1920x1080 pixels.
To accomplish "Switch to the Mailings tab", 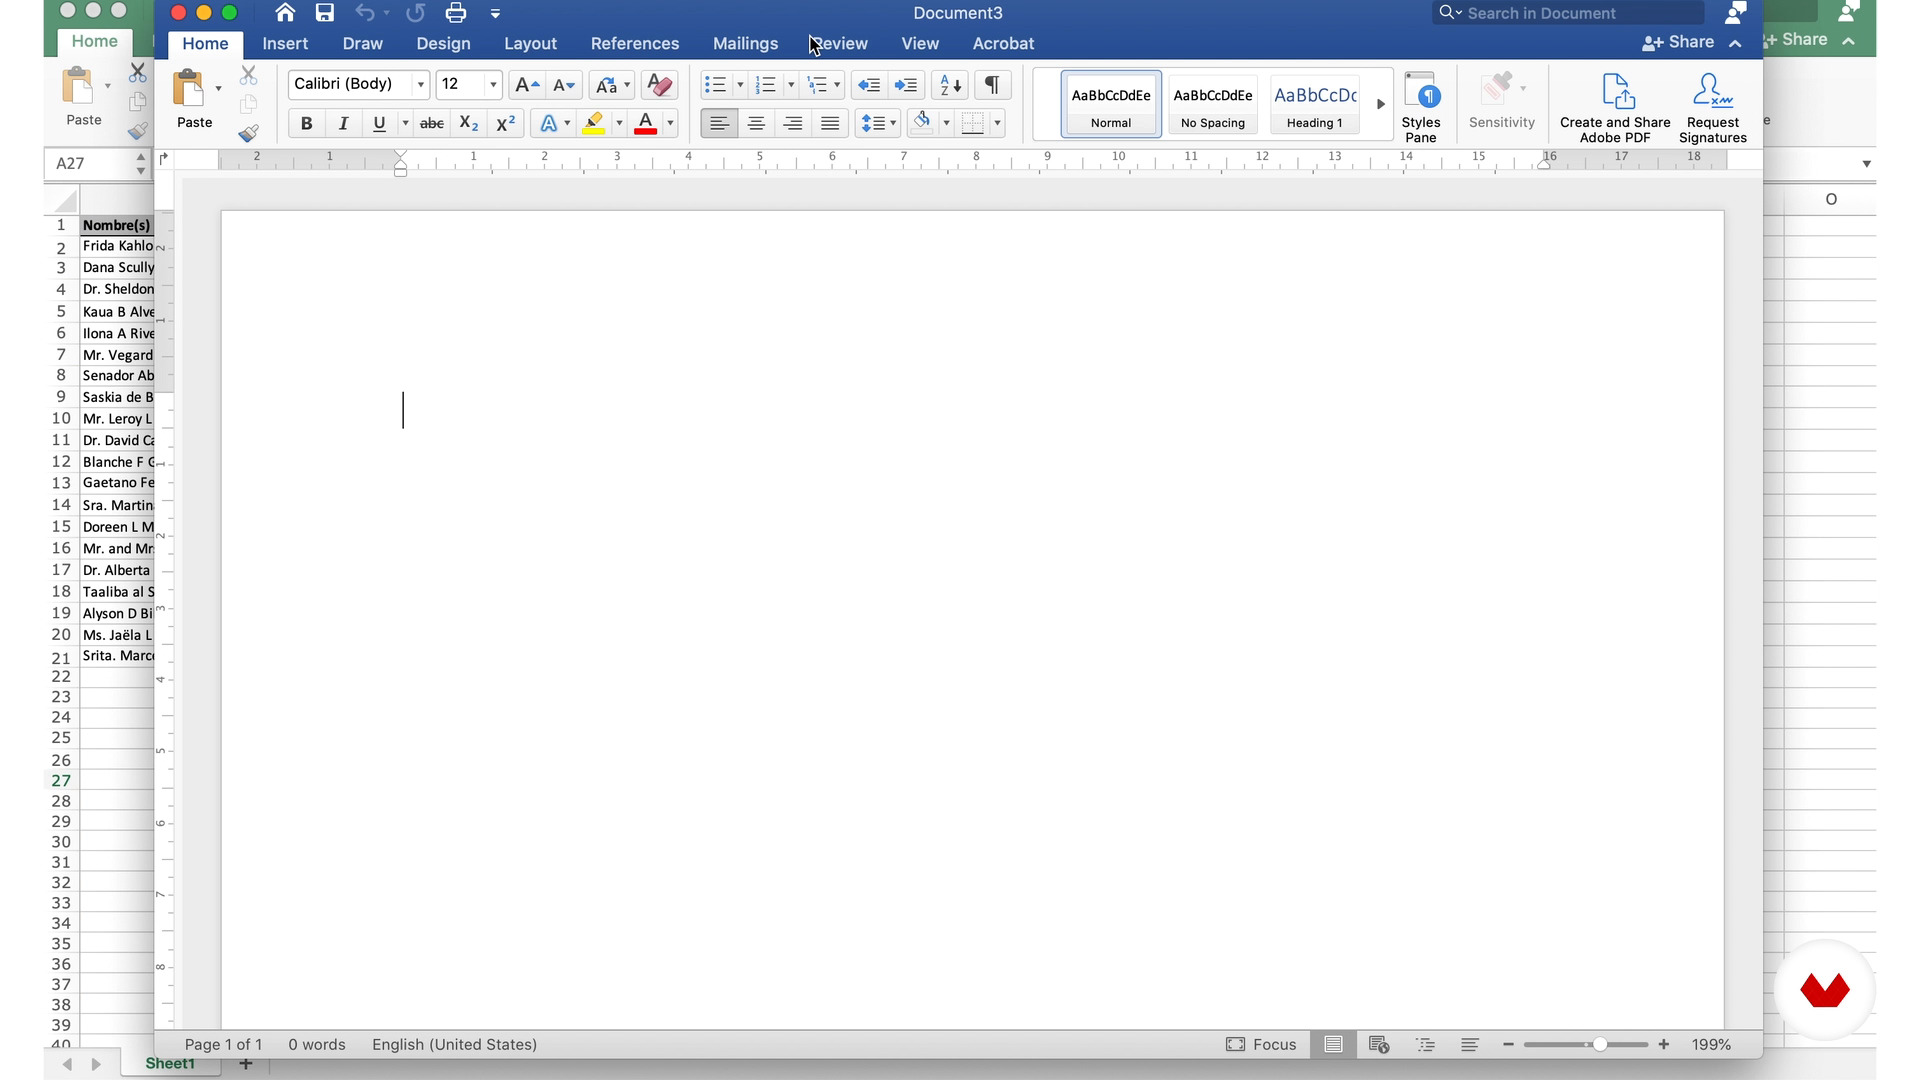I will pos(745,44).
